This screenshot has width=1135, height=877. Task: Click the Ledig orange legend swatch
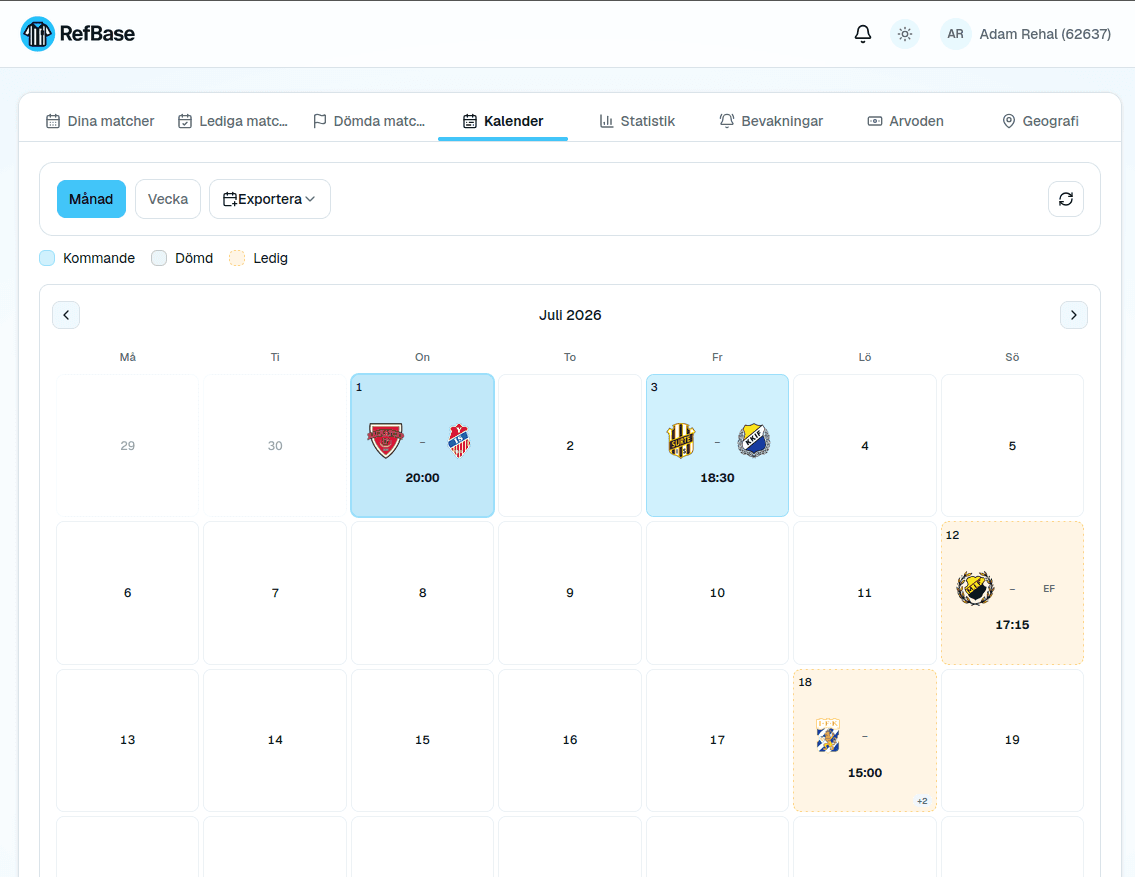(237, 258)
